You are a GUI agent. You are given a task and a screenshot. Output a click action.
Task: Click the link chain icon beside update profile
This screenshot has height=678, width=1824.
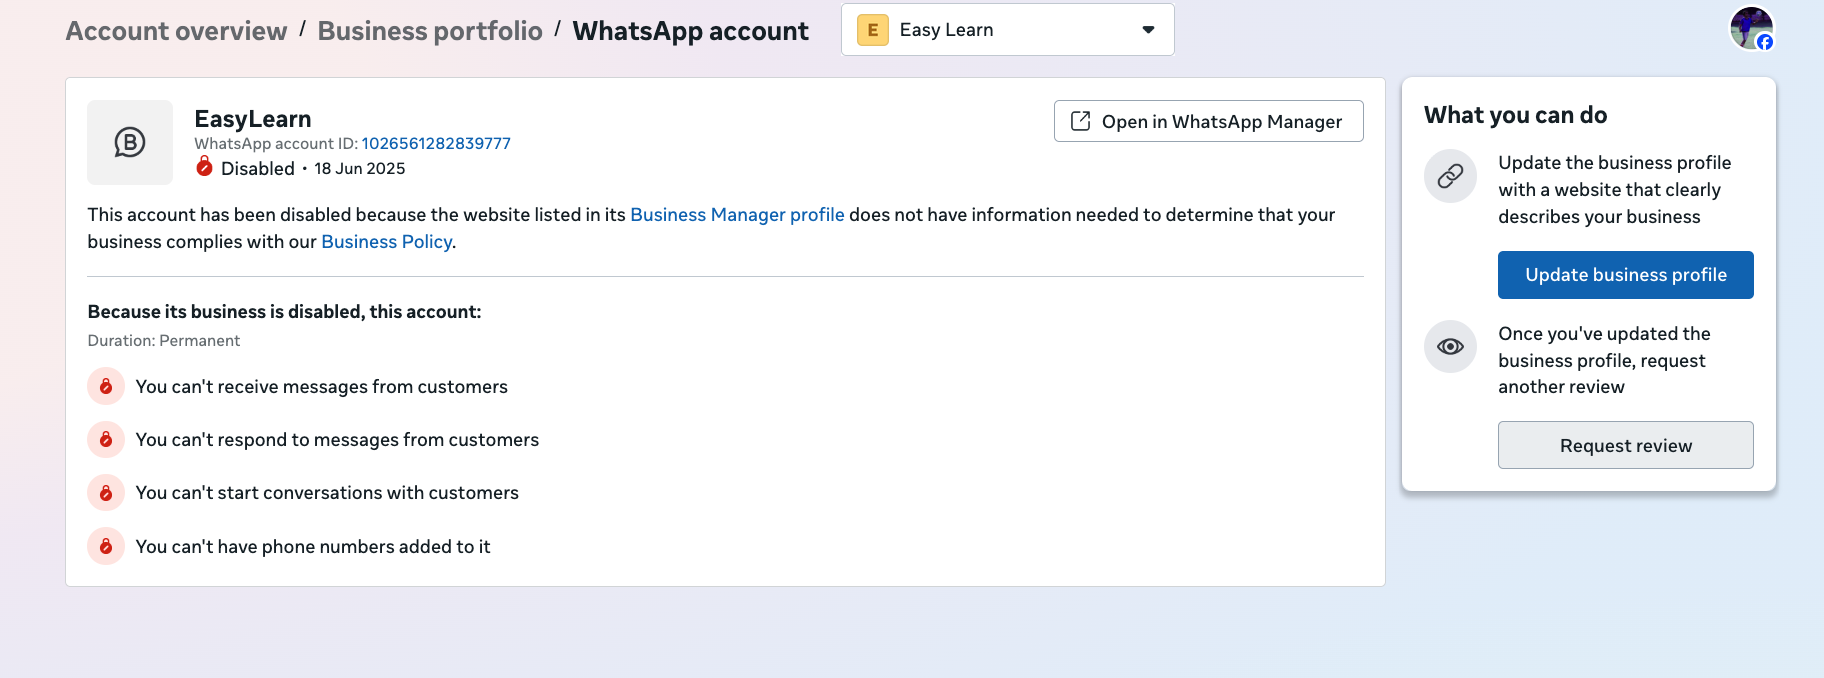(1450, 176)
